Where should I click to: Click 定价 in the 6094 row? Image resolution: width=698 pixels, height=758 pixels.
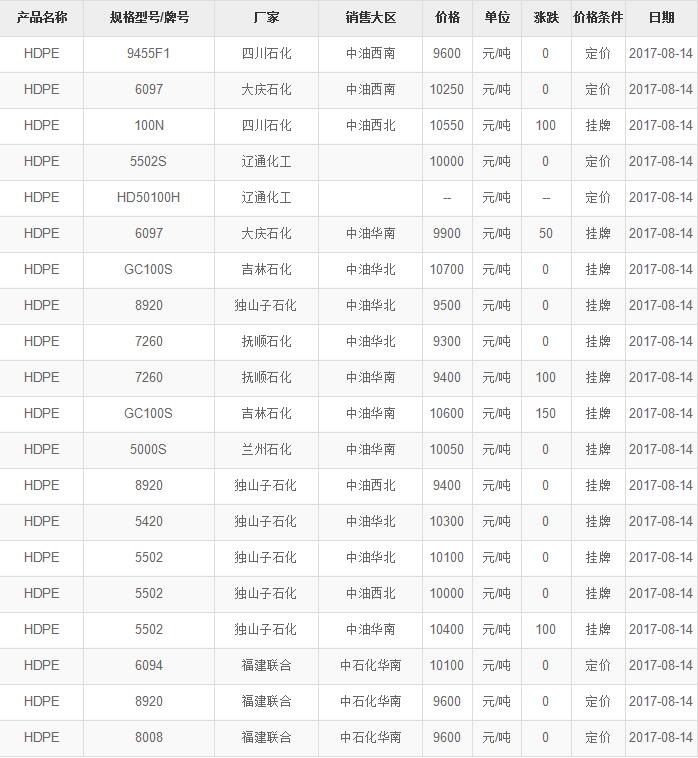[x=598, y=666]
